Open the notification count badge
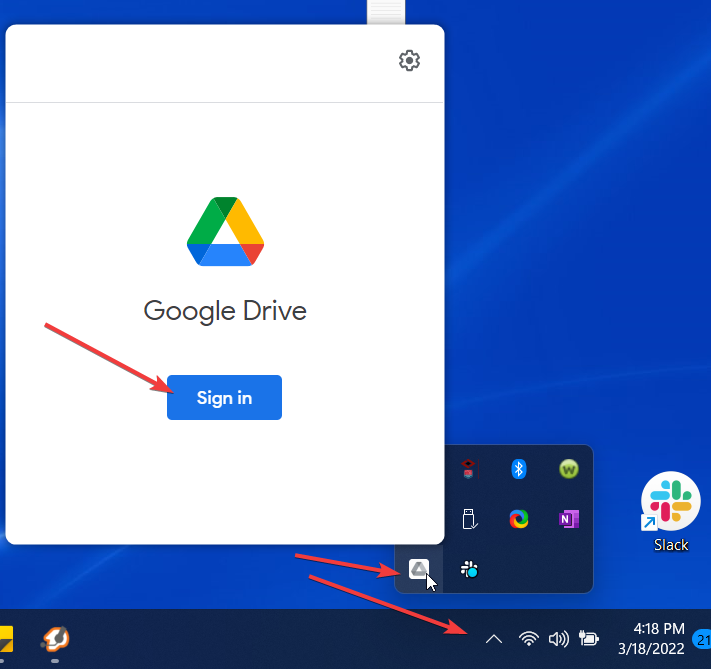Screen dimensions: 711x669 (x=702, y=640)
